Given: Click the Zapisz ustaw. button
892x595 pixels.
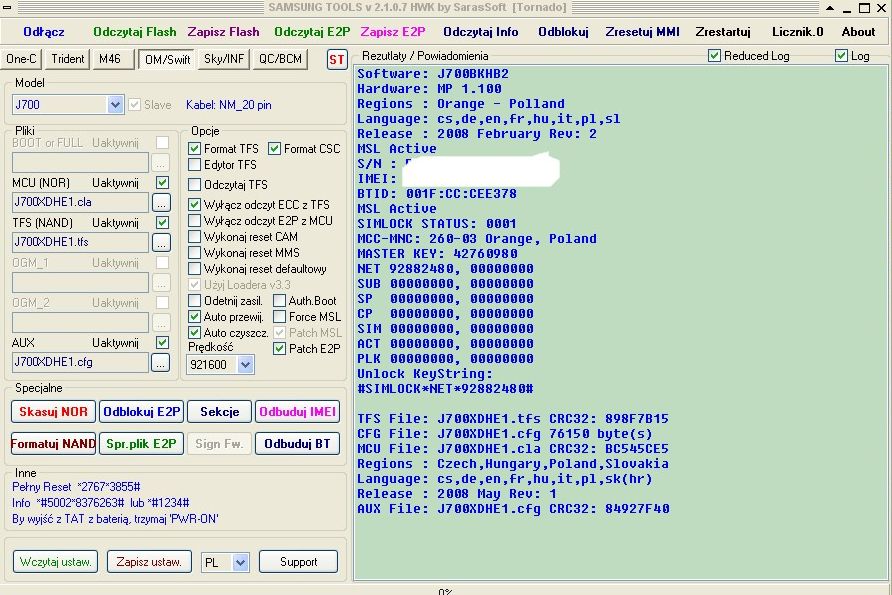Looking at the screenshot, I should pos(149,562).
